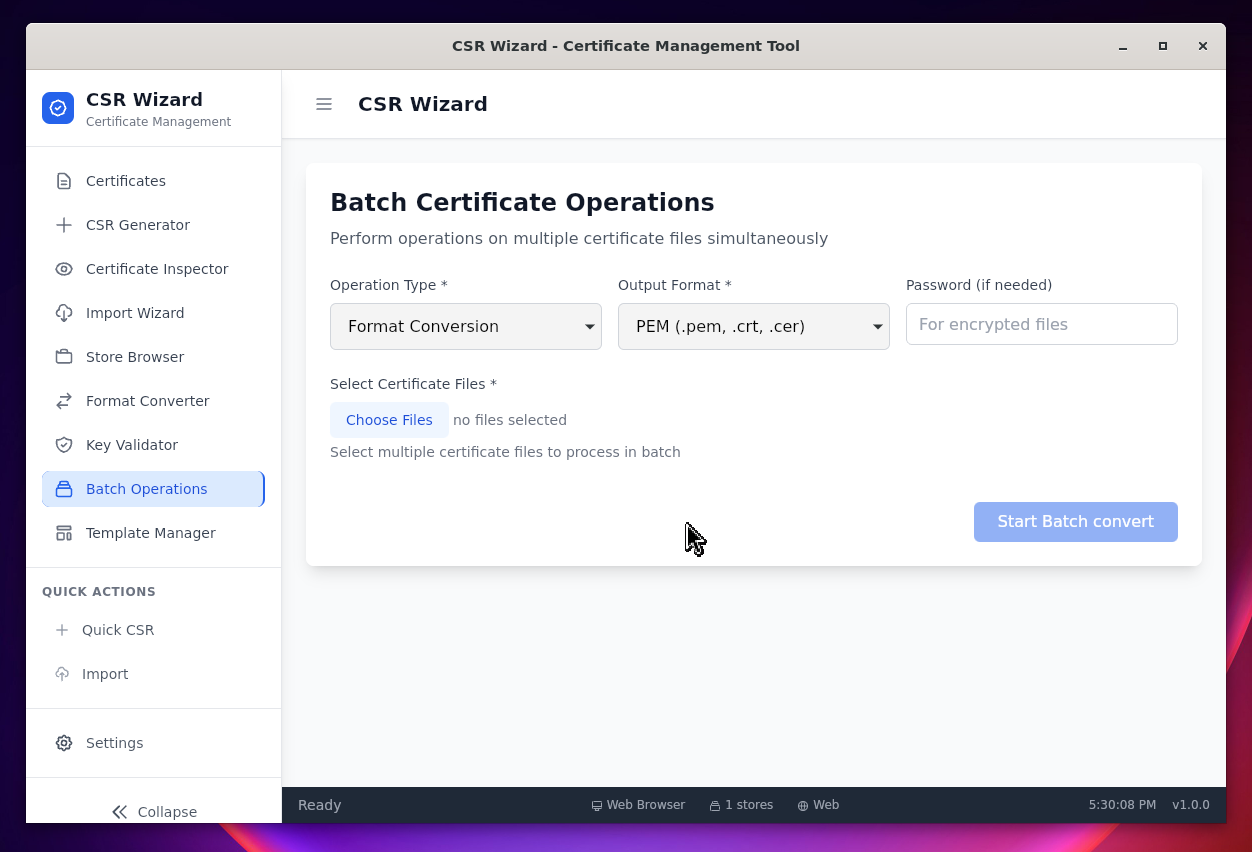Launch Quick CSR from quick actions

tap(118, 630)
